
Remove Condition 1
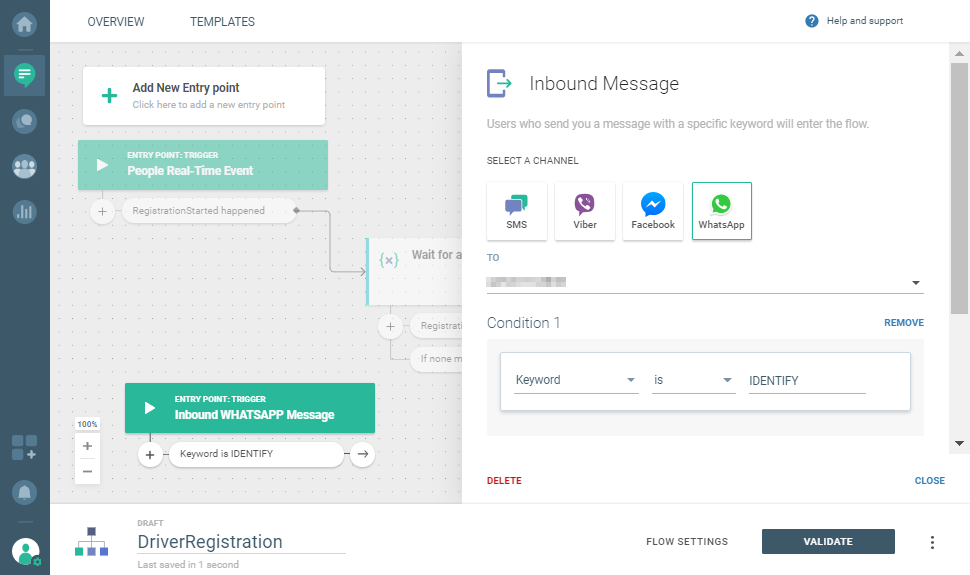click(x=903, y=323)
